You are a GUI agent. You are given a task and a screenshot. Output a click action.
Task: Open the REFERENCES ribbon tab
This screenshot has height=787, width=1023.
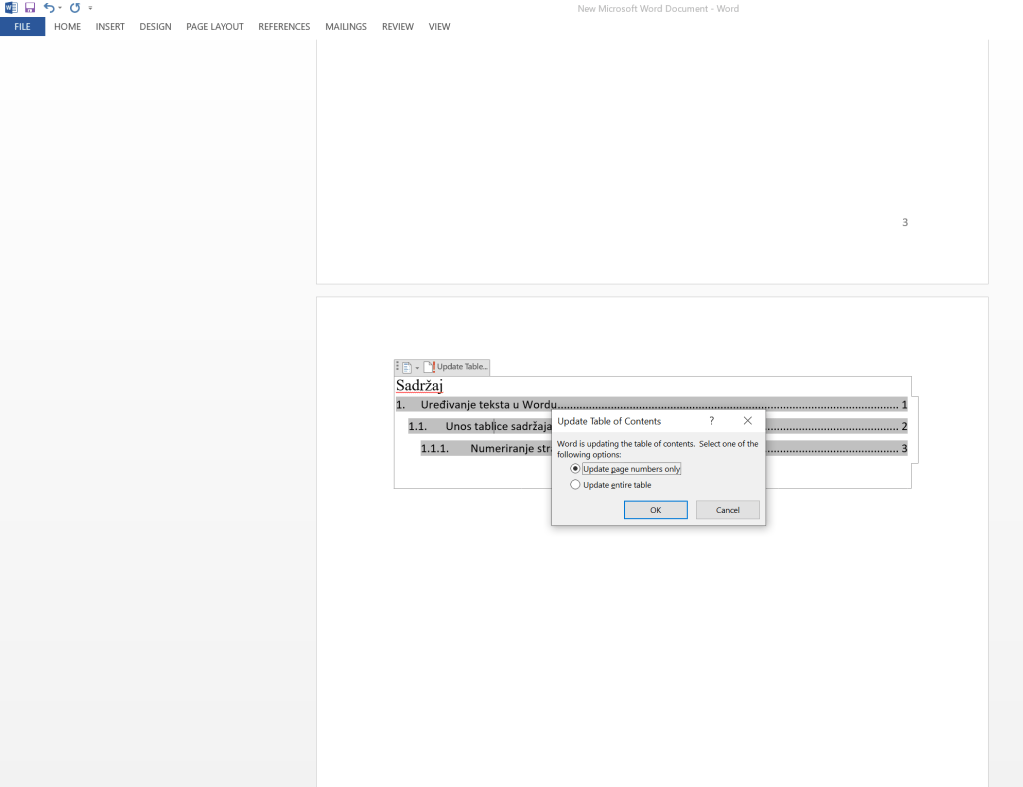point(284,27)
